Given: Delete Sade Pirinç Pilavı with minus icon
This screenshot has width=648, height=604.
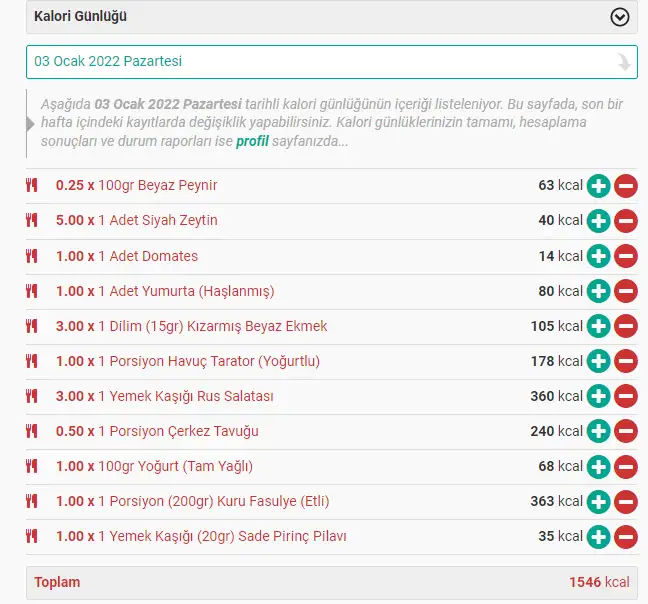Looking at the screenshot, I should pos(626,536).
